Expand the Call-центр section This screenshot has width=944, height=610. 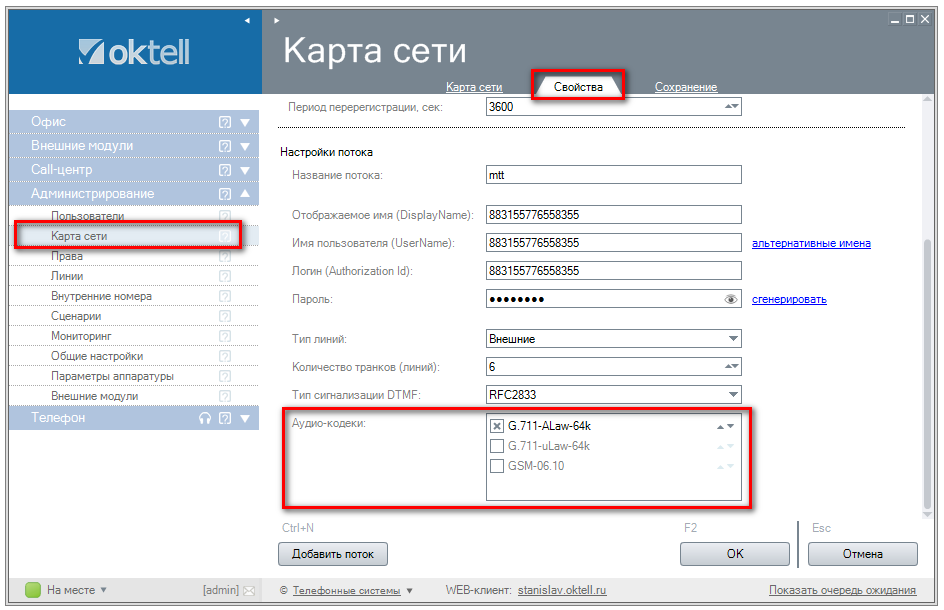coord(245,170)
